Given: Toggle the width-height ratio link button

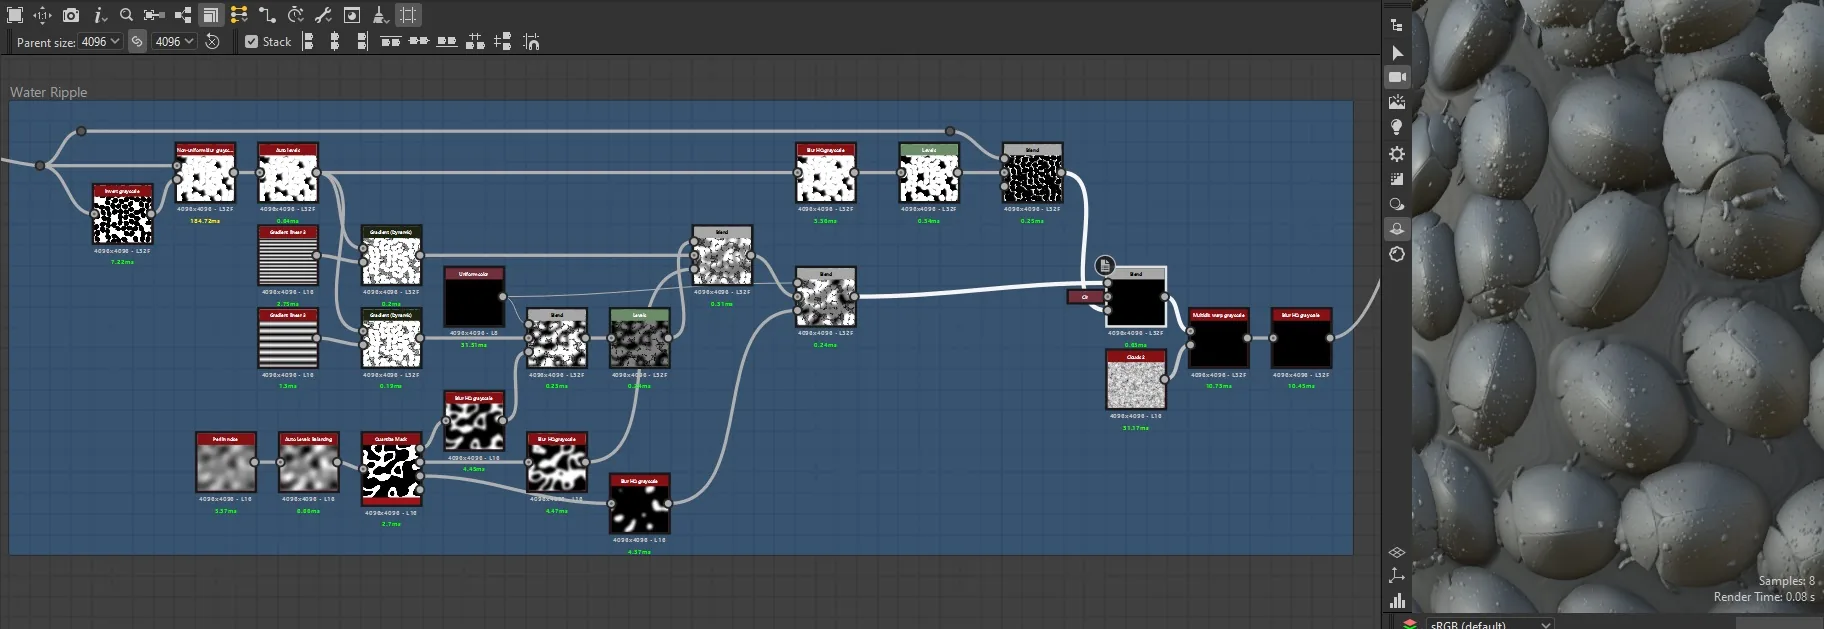Looking at the screenshot, I should 137,42.
